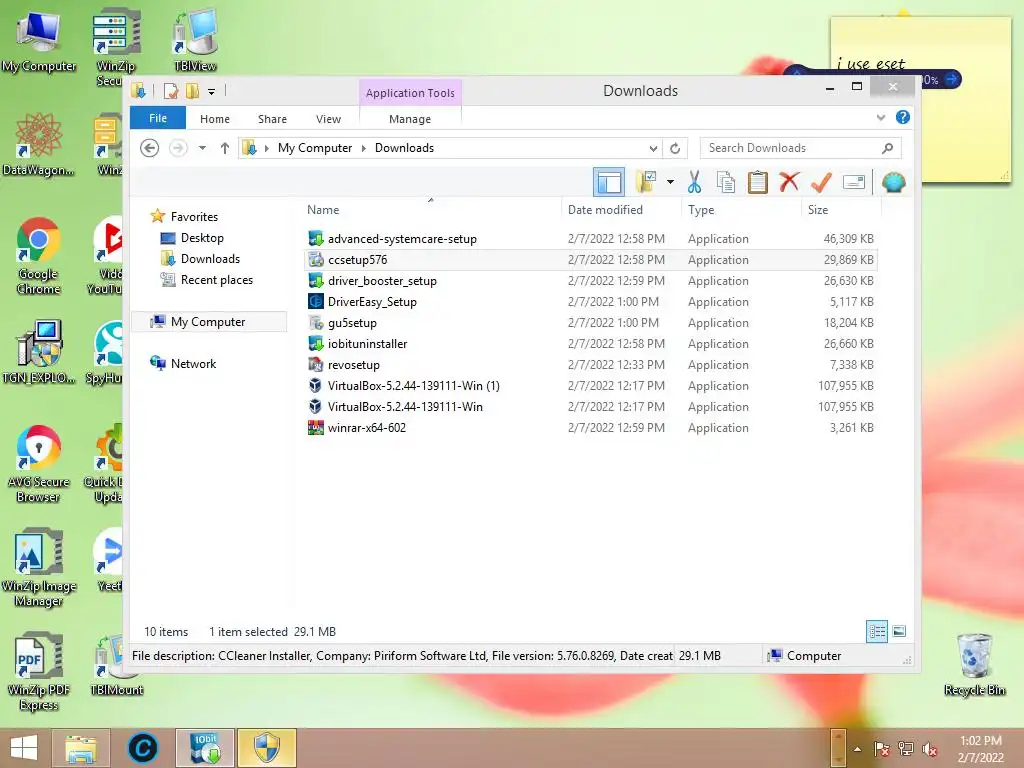Screen dimensions: 1024x768
Task: Sort by the Type column header
Action: point(741,210)
